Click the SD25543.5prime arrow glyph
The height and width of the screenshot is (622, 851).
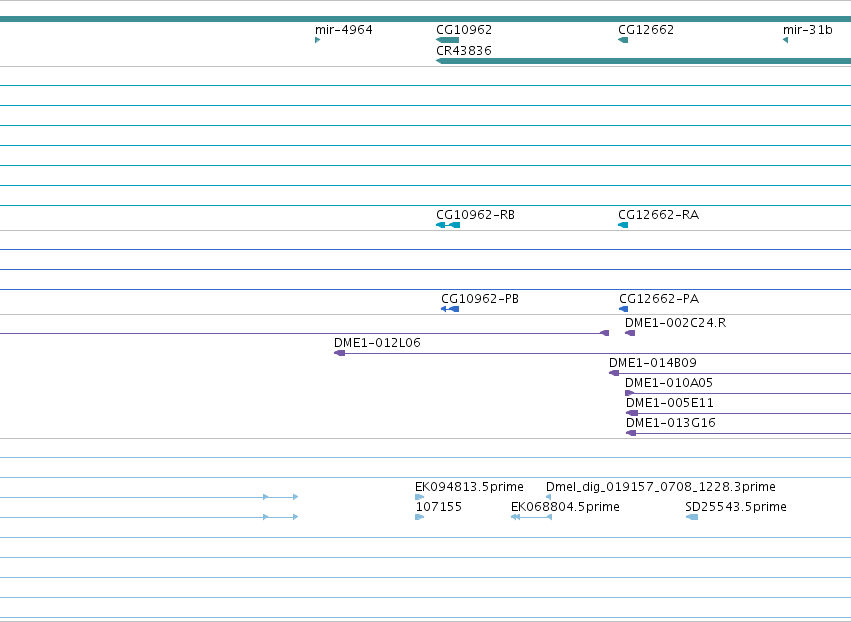(x=692, y=517)
